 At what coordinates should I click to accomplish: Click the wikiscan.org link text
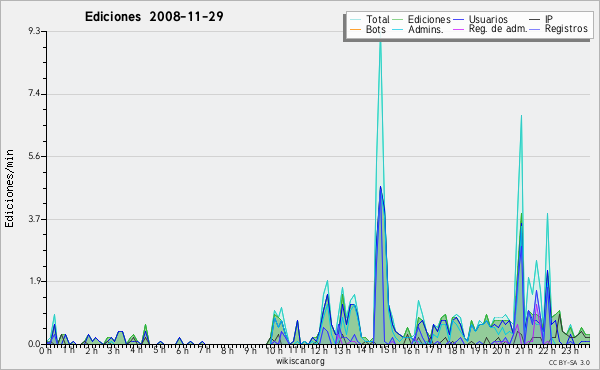tap(300, 361)
